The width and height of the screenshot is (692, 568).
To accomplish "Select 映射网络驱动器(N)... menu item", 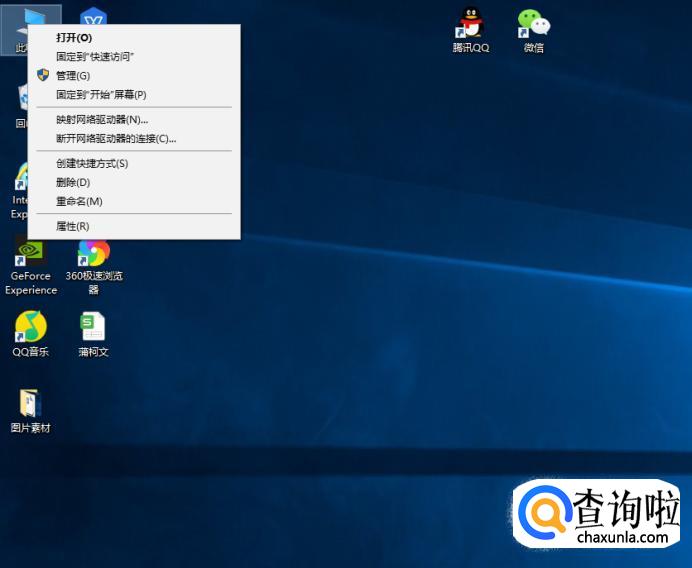I will 102,120.
